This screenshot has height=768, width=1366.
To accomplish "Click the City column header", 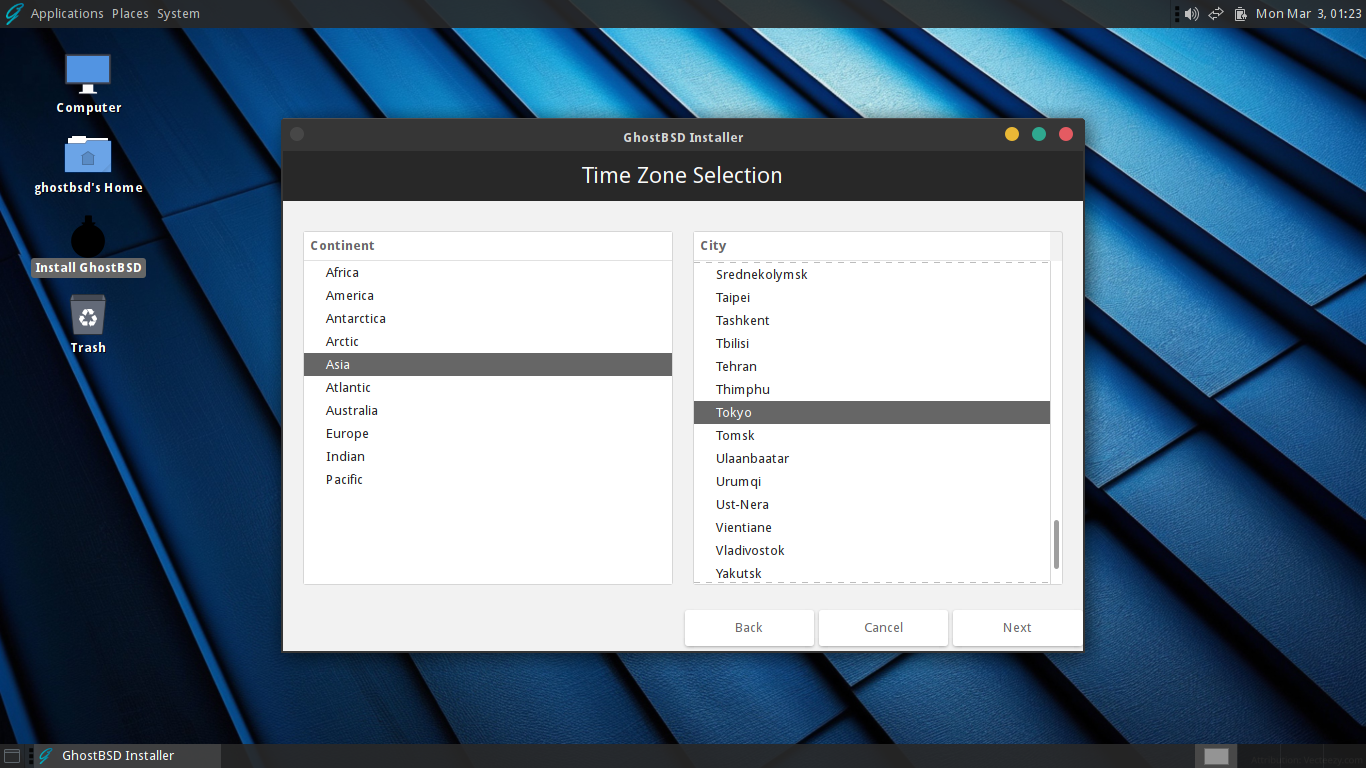I will click(x=872, y=246).
